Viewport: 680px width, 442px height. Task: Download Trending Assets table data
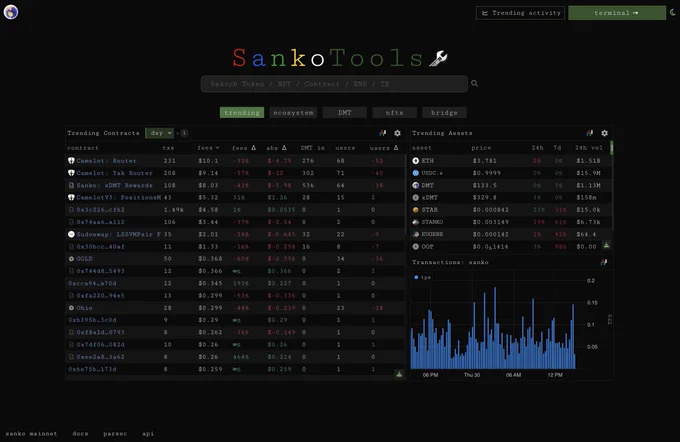[606, 245]
